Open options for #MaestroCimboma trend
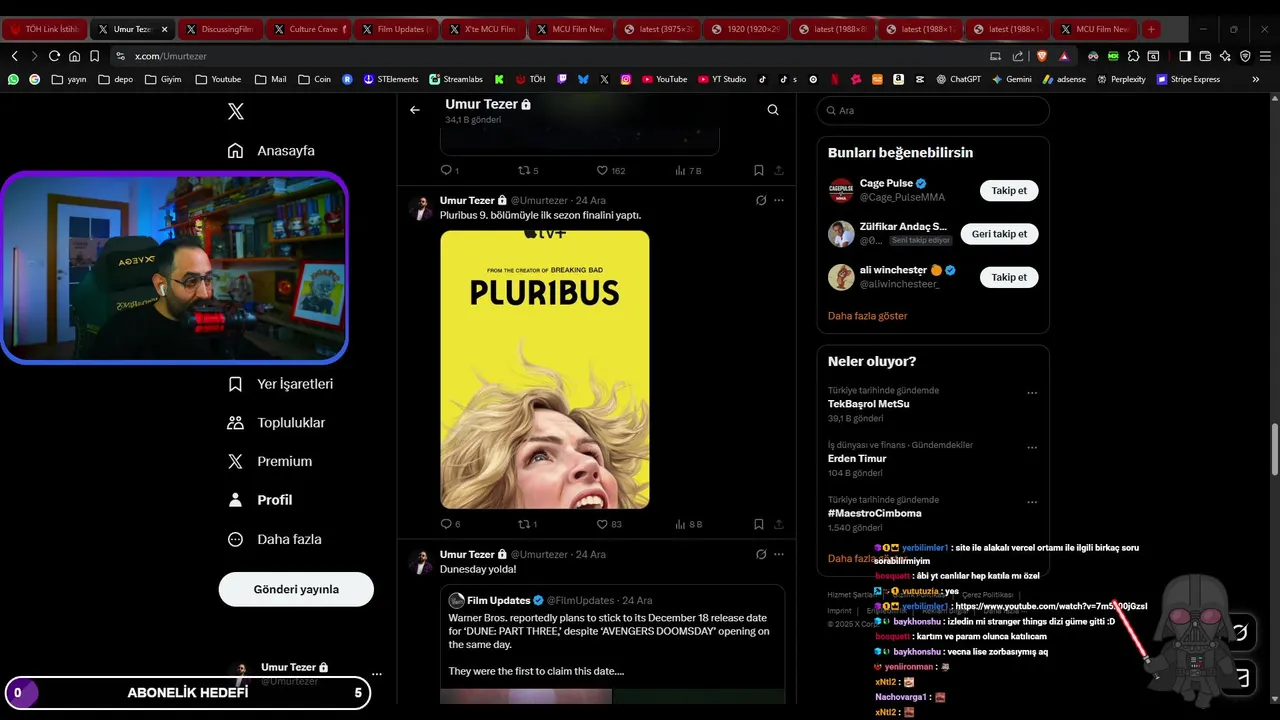1280x720 pixels. (x=1032, y=502)
